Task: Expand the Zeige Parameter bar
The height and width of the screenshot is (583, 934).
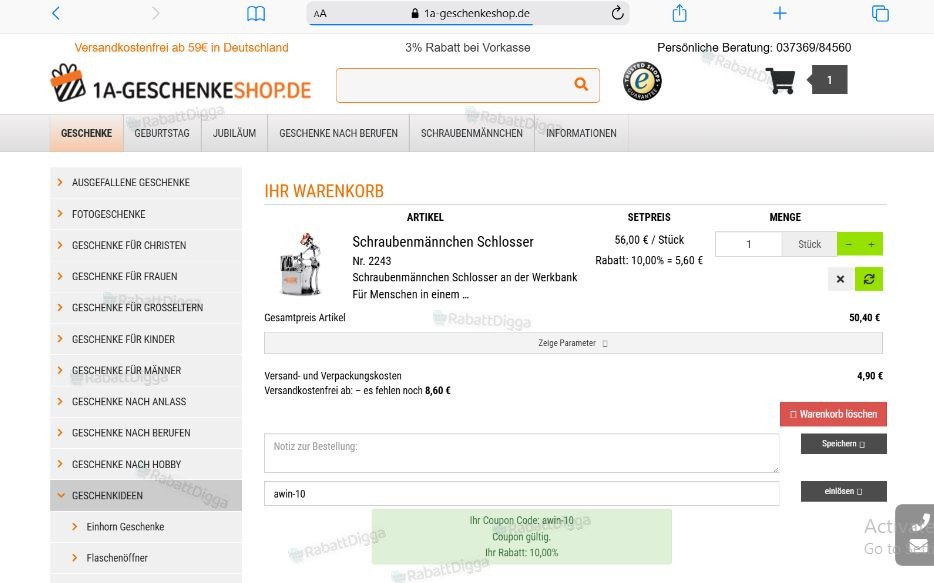Action: (573, 343)
